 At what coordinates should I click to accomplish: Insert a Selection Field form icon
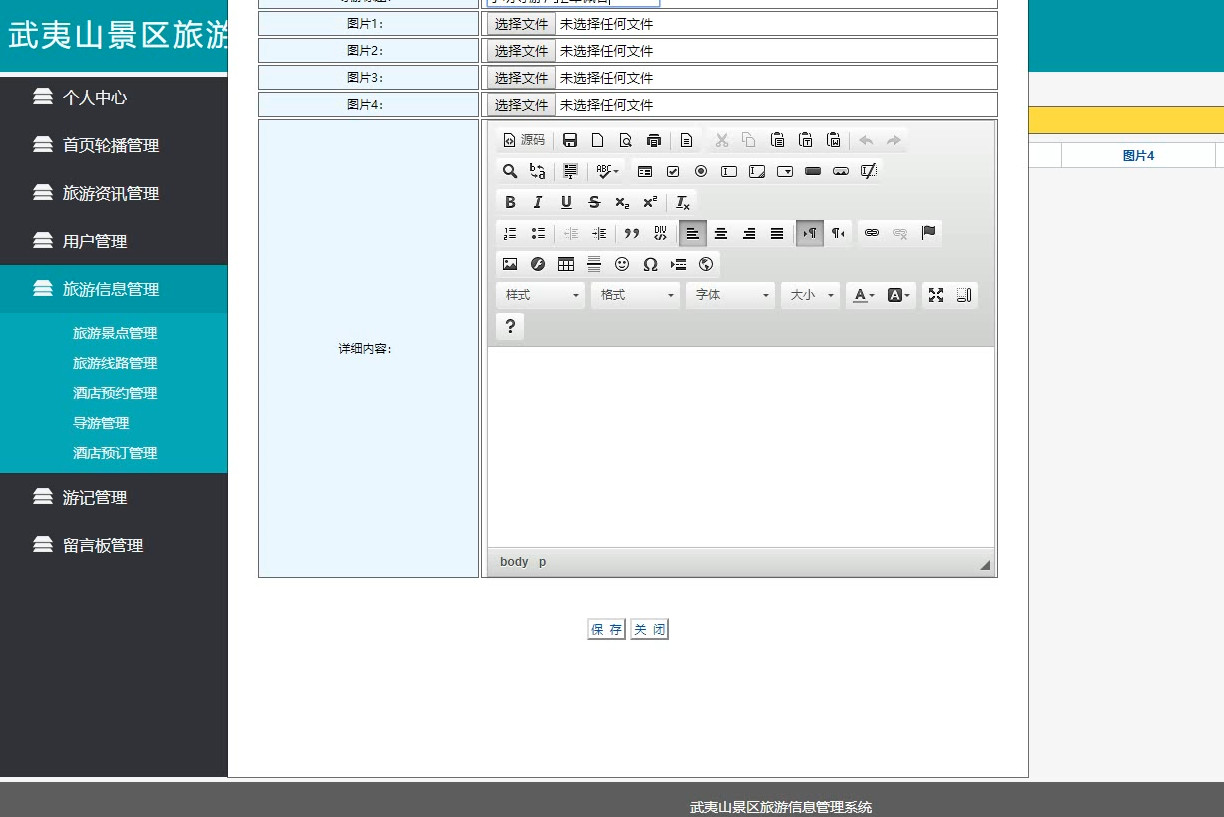click(785, 171)
